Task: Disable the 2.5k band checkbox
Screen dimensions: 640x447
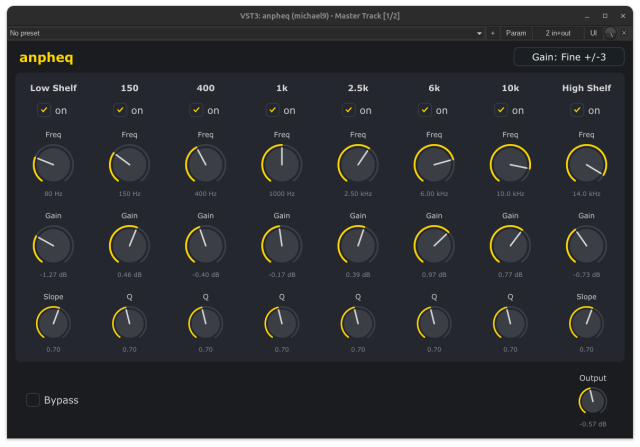Action: (349, 110)
